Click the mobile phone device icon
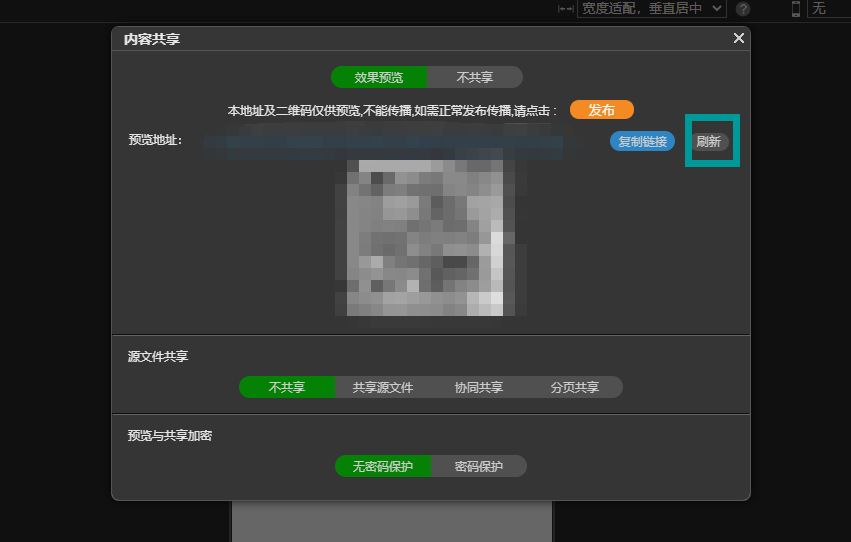The image size is (851, 542). (x=796, y=9)
